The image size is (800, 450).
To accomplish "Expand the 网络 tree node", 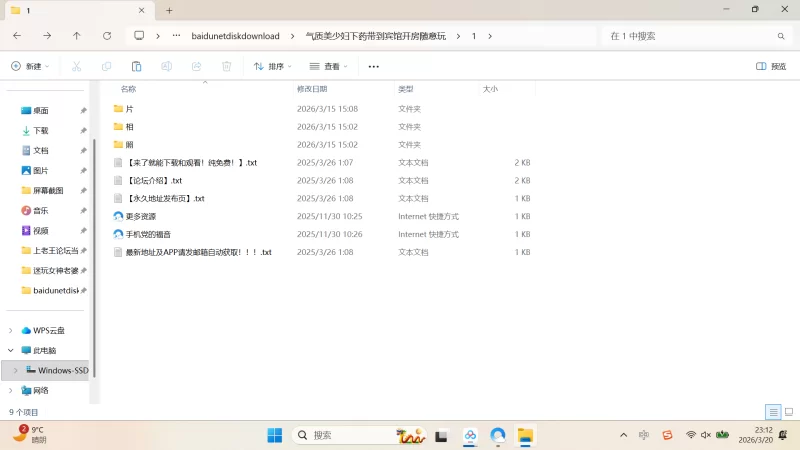I will pos(11,390).
